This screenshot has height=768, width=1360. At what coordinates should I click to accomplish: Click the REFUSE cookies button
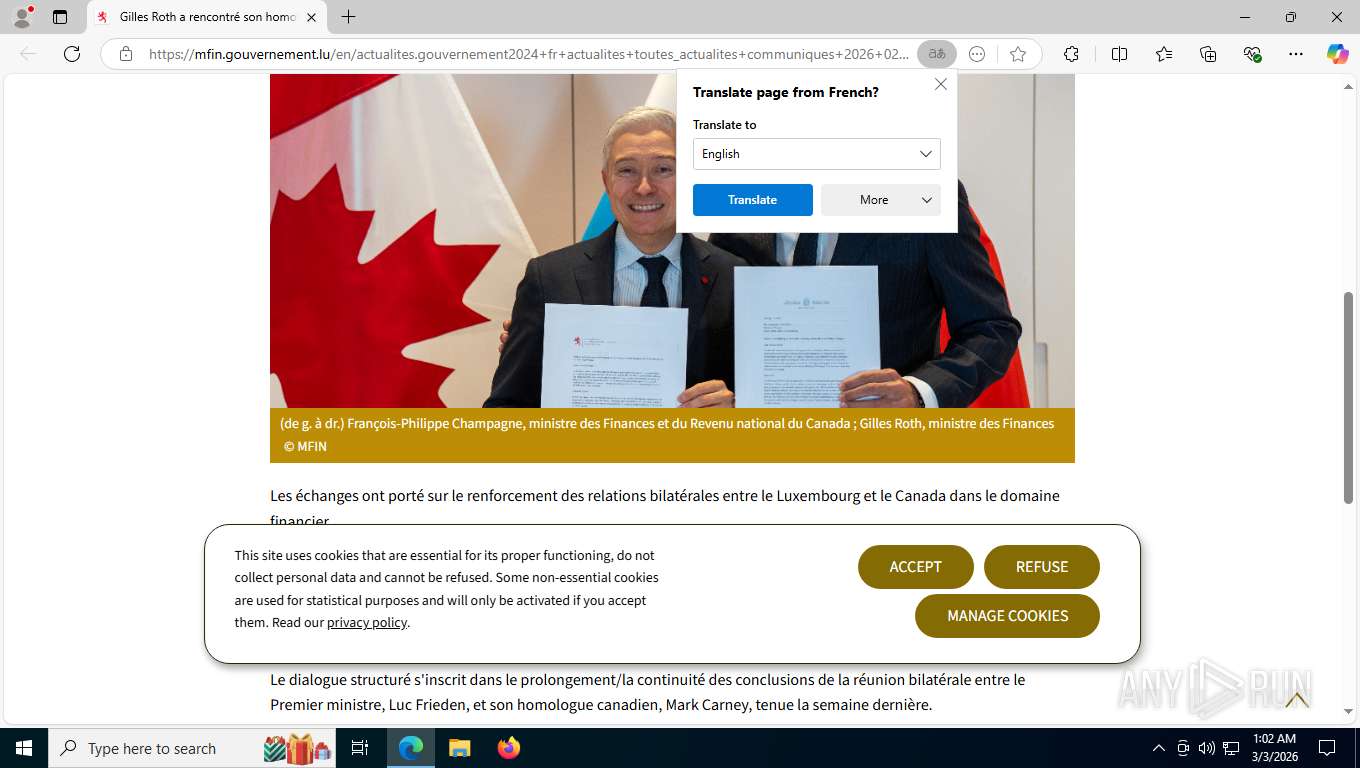(x=1041, y=567)
